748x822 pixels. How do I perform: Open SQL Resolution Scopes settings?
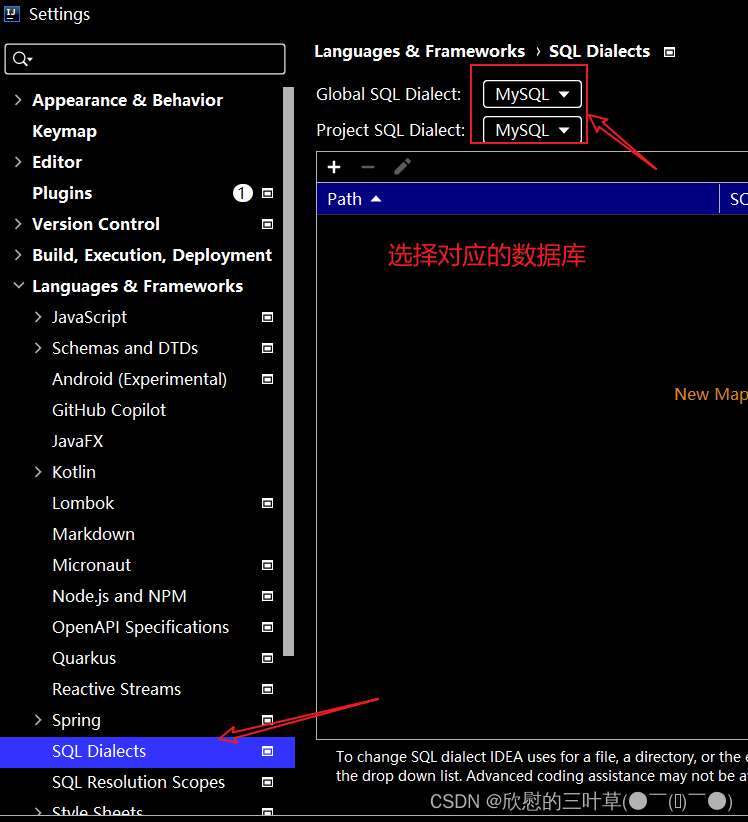point(139,782)
